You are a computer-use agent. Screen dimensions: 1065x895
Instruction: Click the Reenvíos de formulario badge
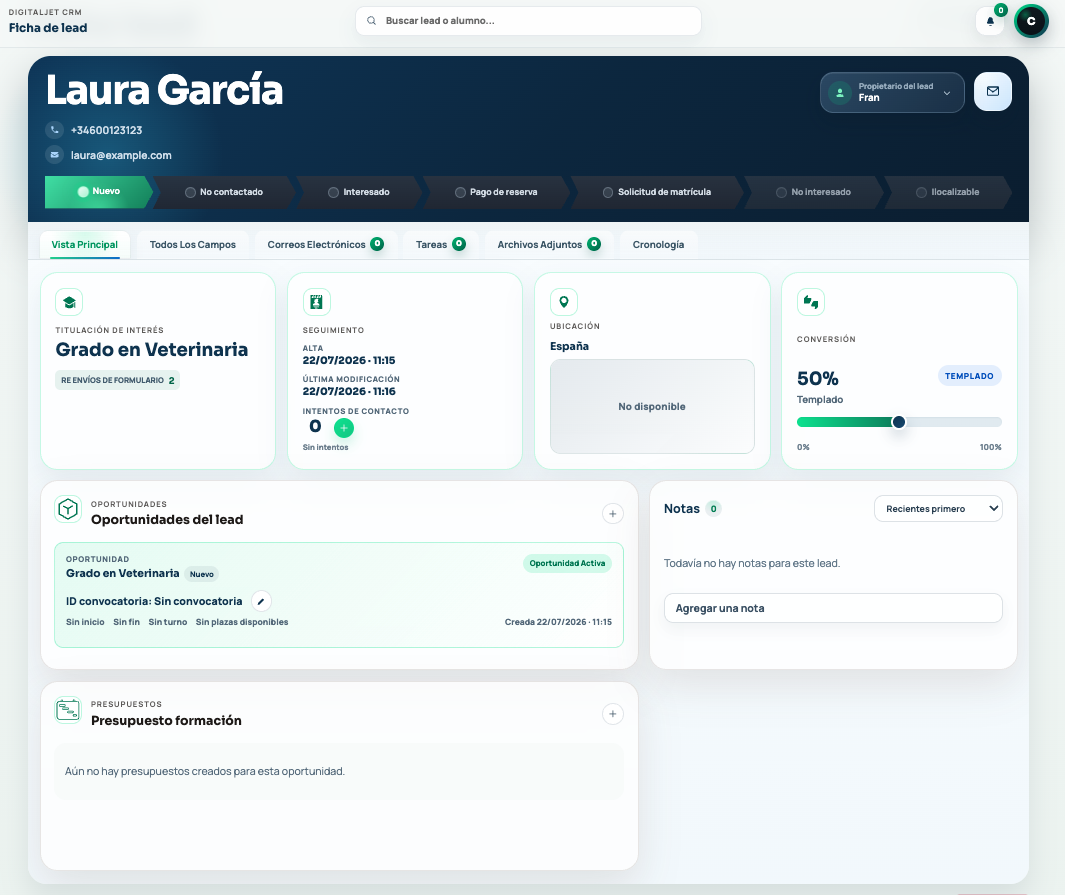(x=118, y=380)
